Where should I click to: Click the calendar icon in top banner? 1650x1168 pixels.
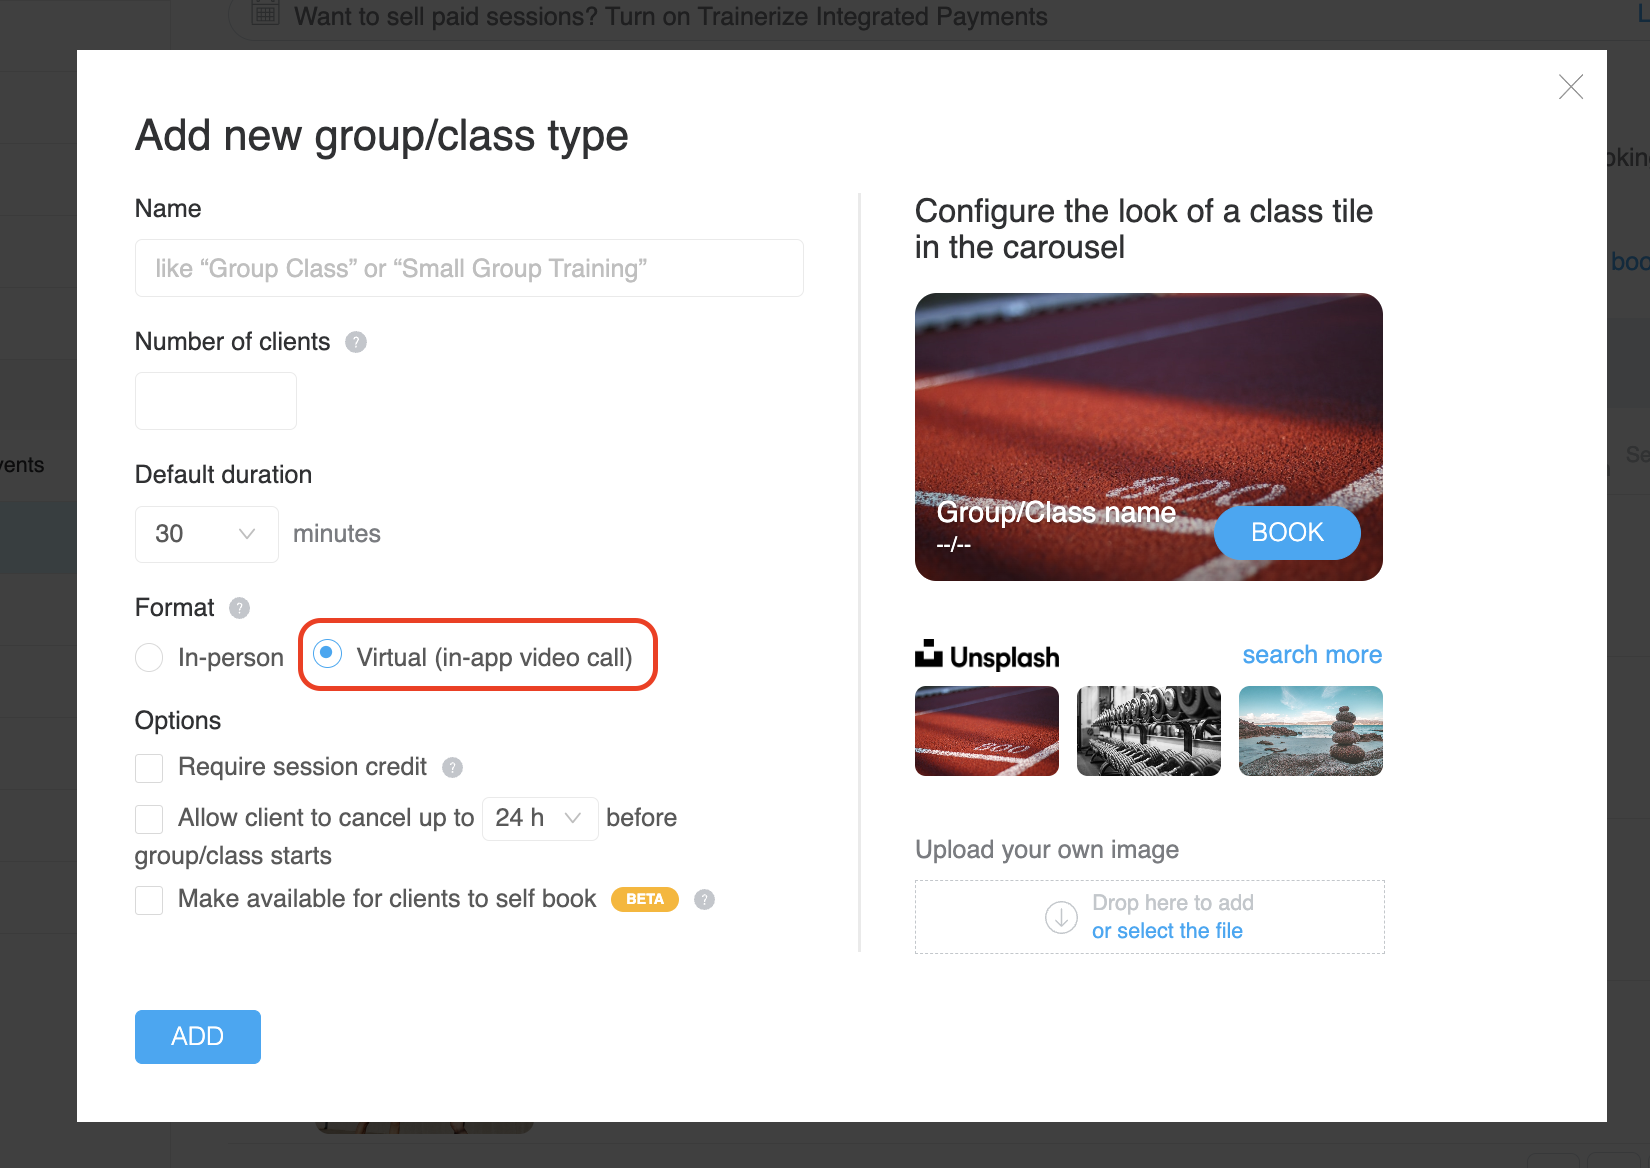(265, 14)
